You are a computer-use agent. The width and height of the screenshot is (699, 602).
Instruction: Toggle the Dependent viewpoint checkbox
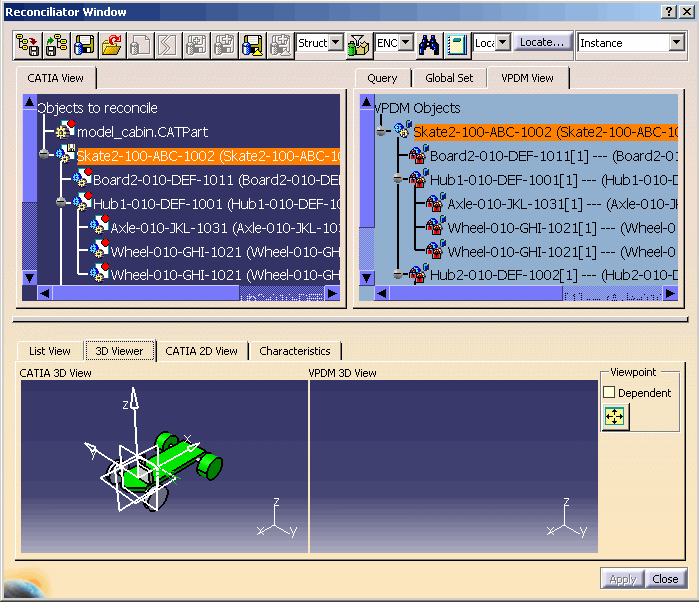609,392
